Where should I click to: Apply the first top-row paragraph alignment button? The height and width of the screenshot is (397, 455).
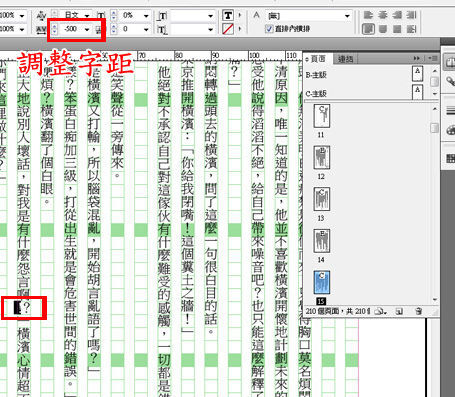pos(368,15)
